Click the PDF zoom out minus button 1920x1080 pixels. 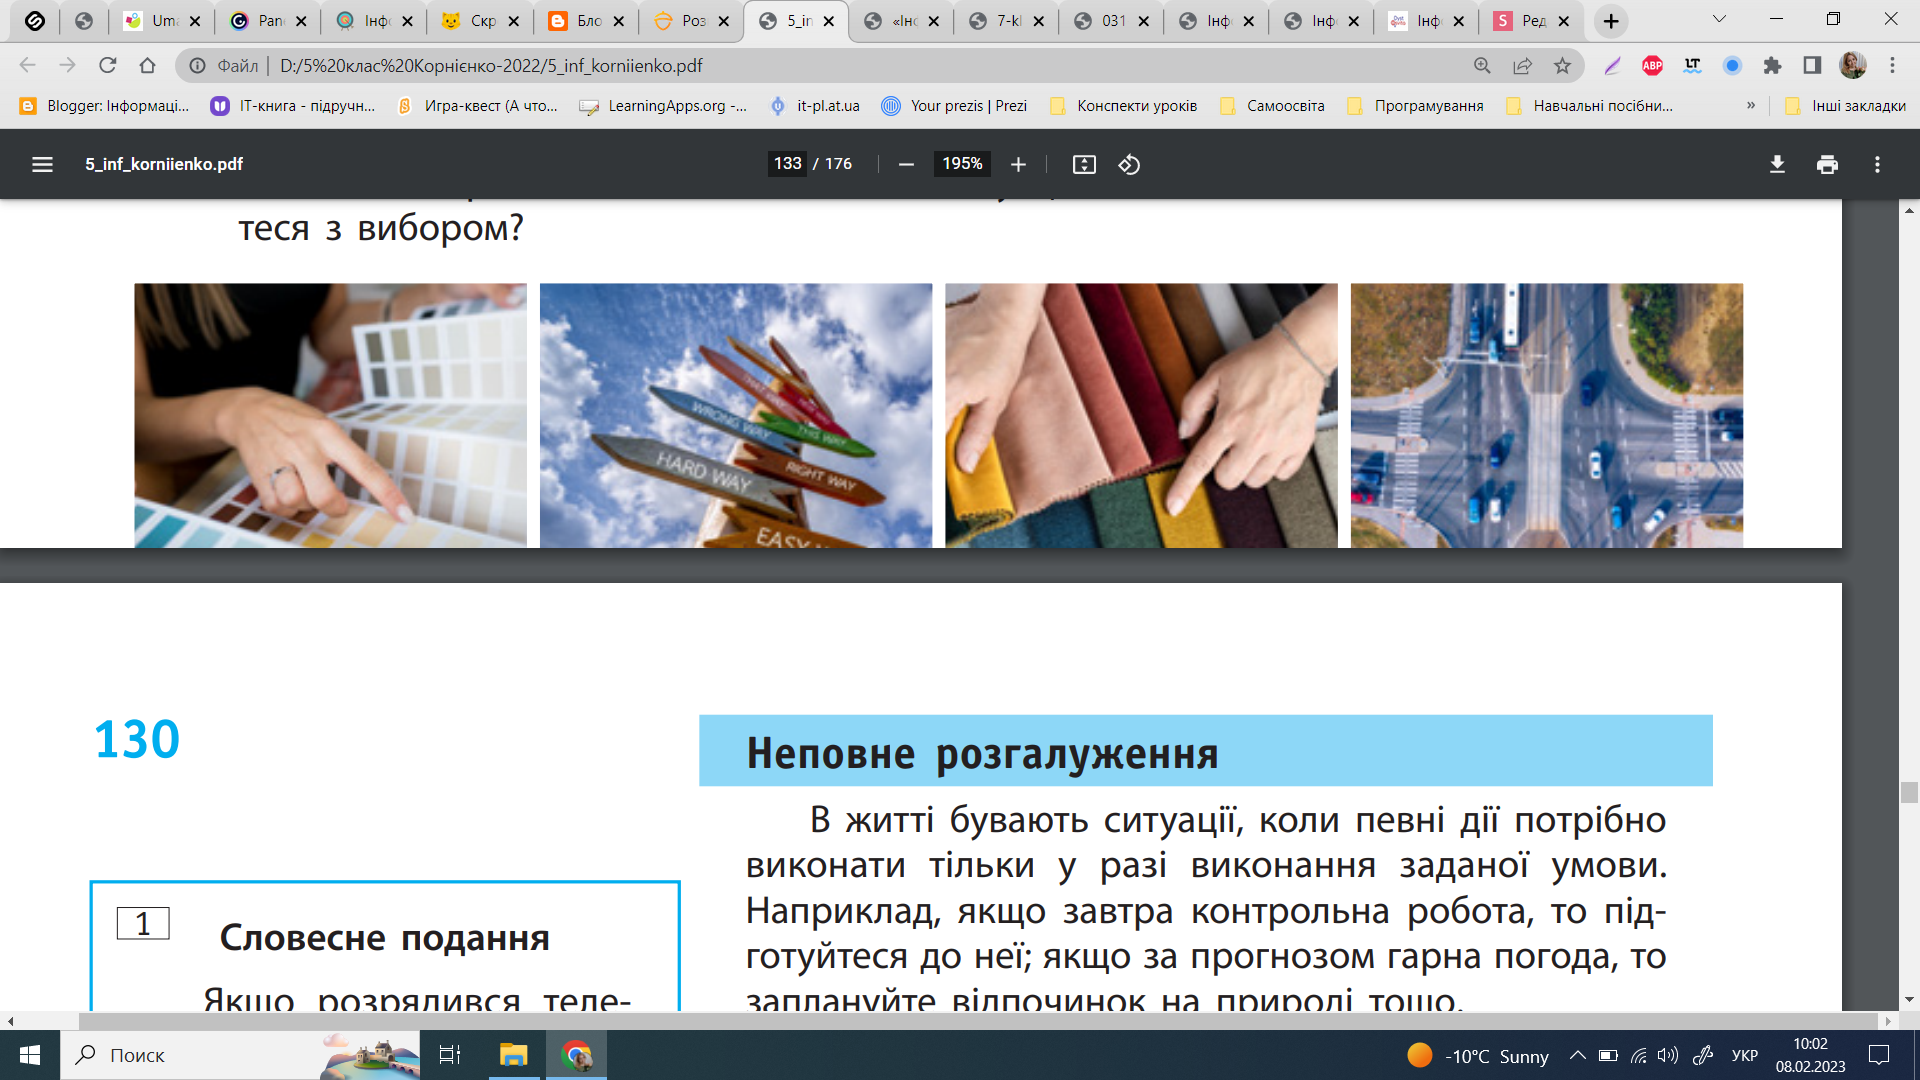click(x=906, y=164)
